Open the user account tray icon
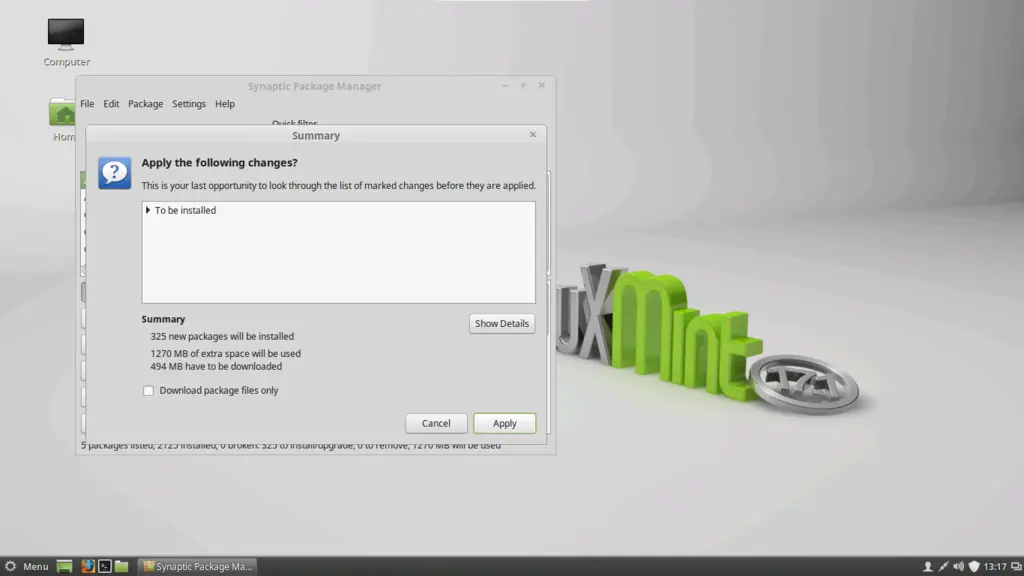Image resolution: width=1024 pixels, height=576 pixels. click(927, 566)
